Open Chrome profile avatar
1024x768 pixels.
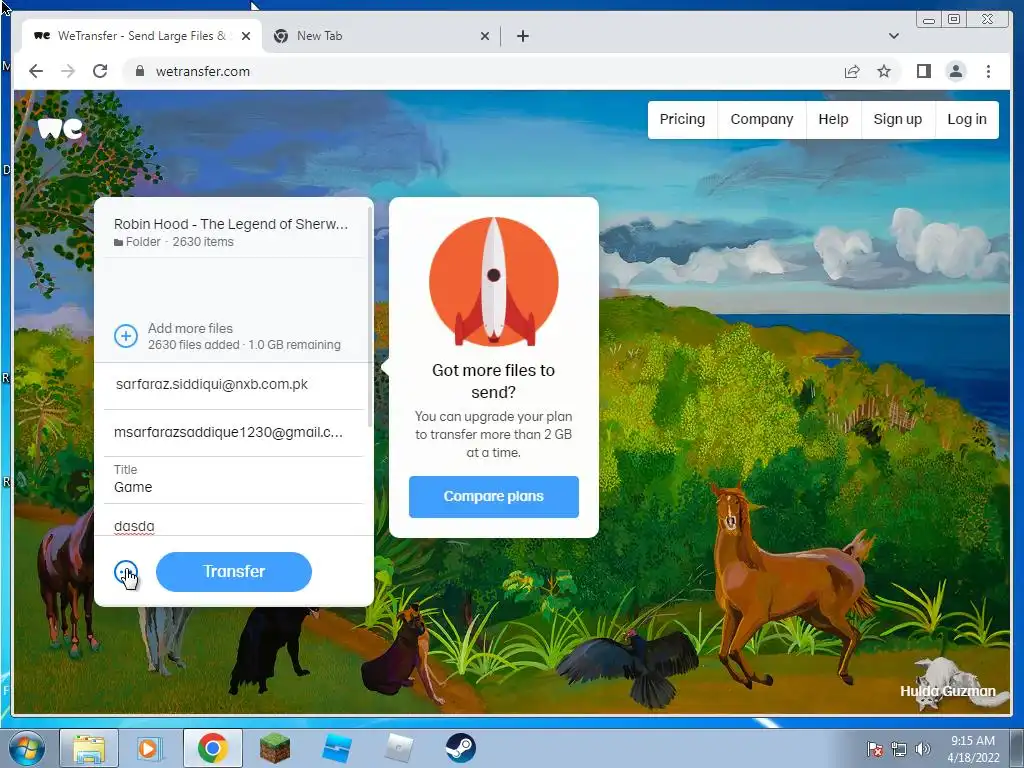(x=955, y=71)
